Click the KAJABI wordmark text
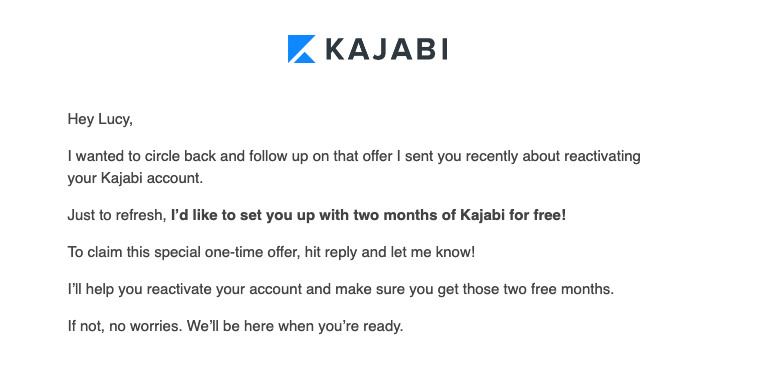The width and height of the screenshot is (772, 366). [386, 50]
